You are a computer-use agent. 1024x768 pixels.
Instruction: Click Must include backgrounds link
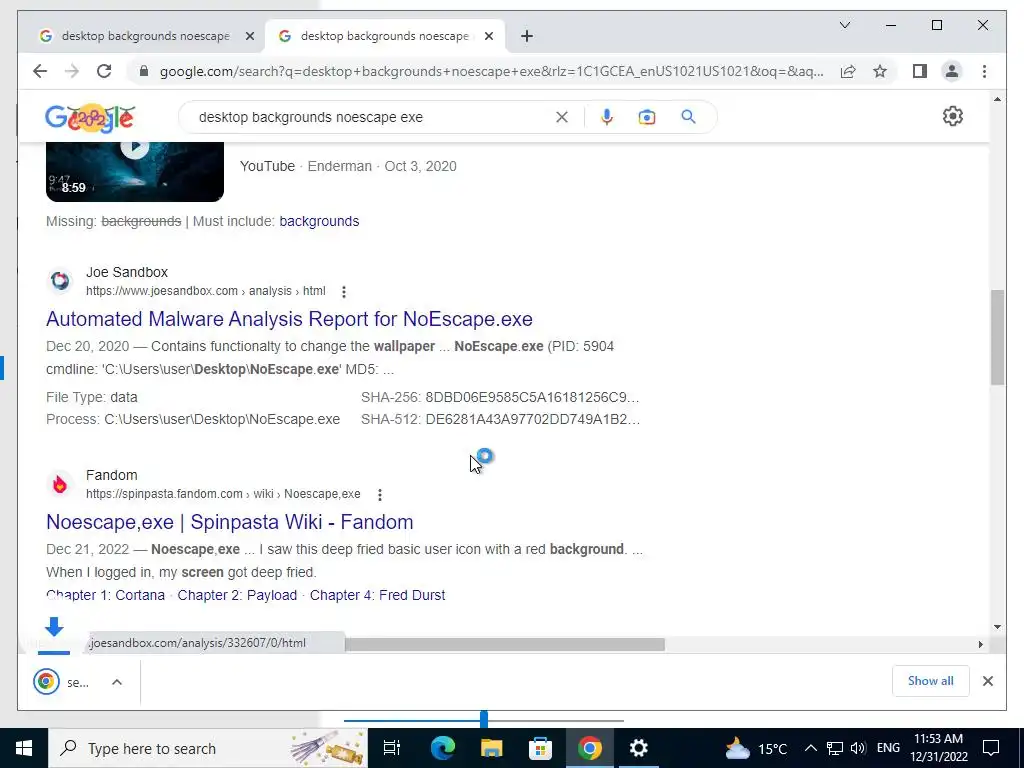tap(319, 221)
